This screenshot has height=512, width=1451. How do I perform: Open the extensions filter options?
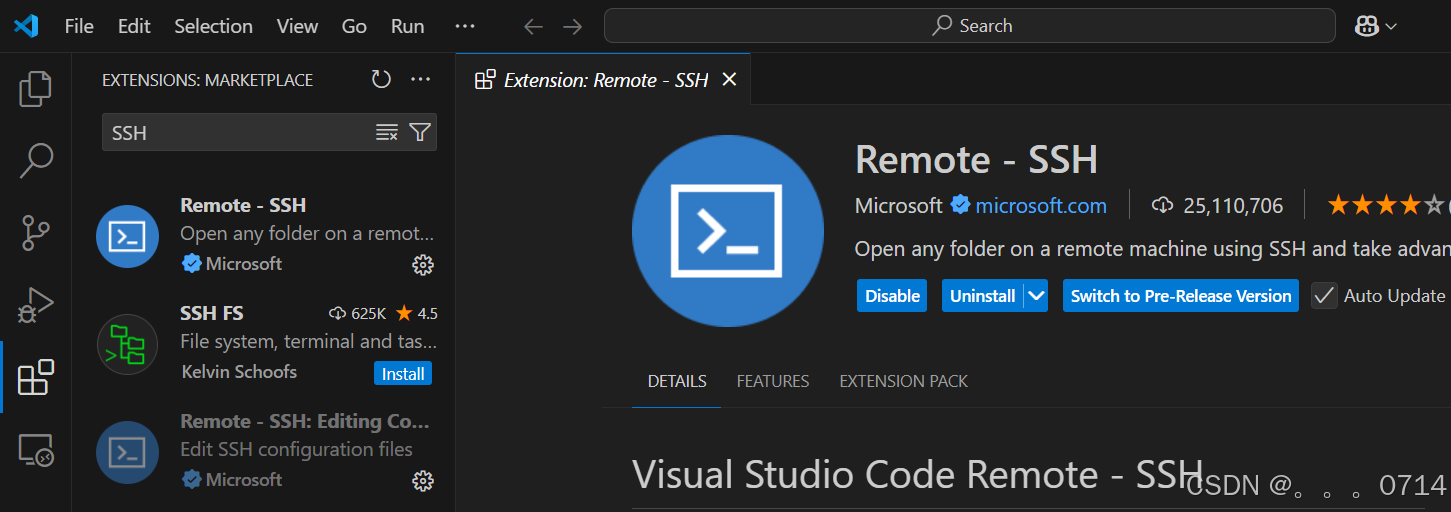(x=420, y=133)
